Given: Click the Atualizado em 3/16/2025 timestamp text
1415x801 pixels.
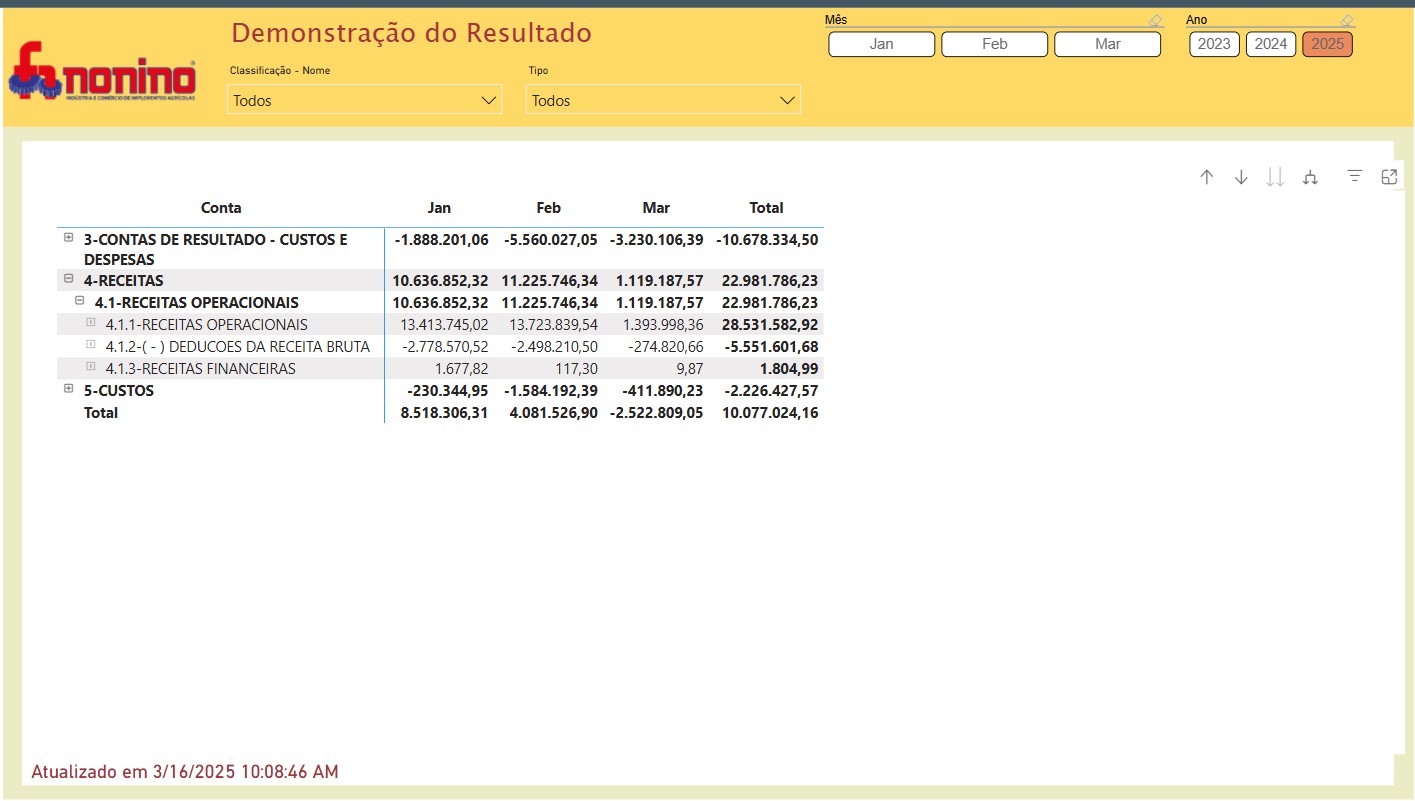Looking at the screenshot, I should 185,772.
